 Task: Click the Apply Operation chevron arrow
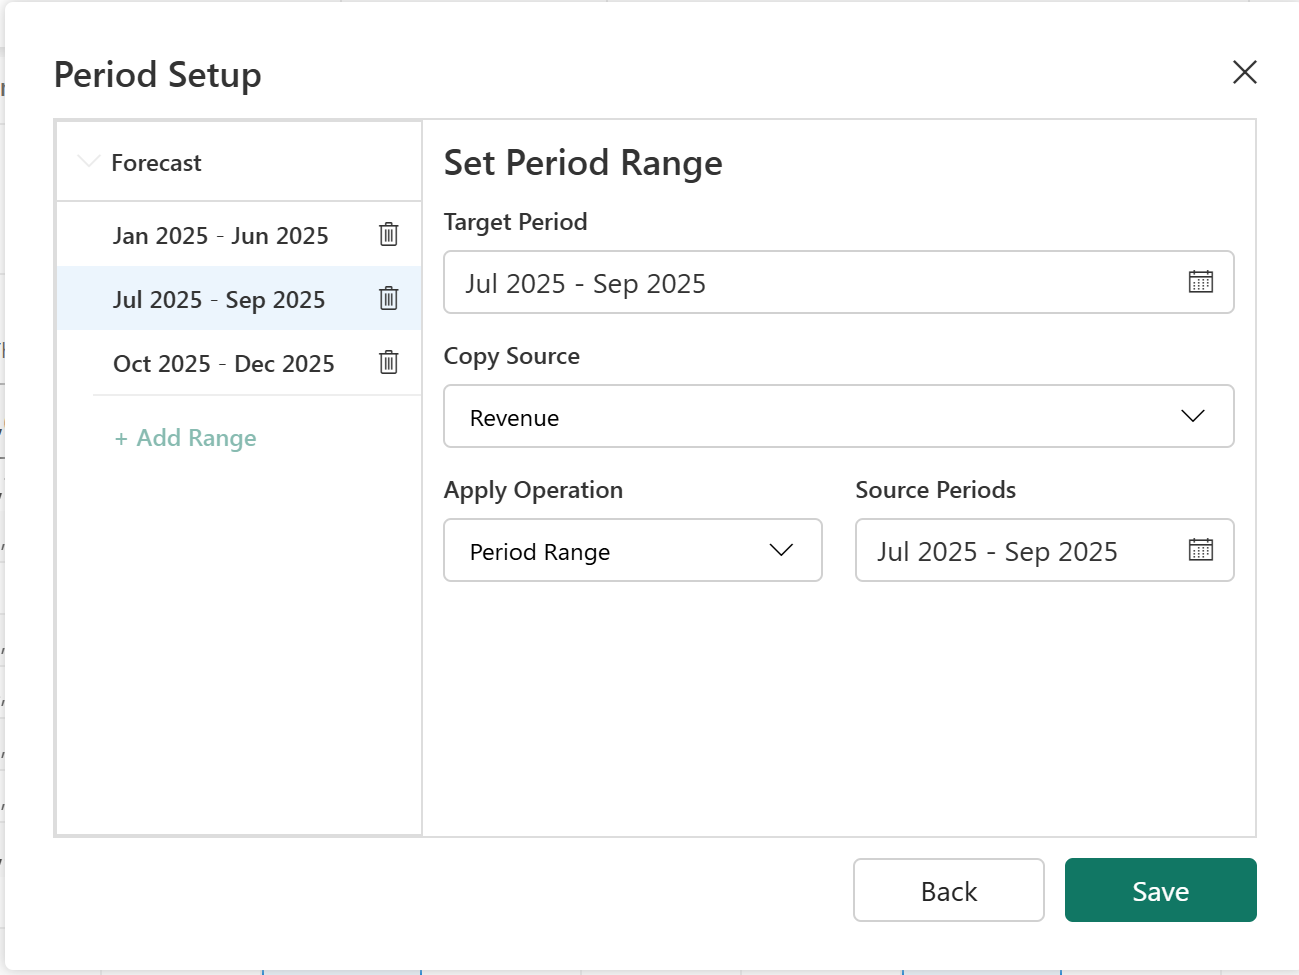[x=781, y=550]
